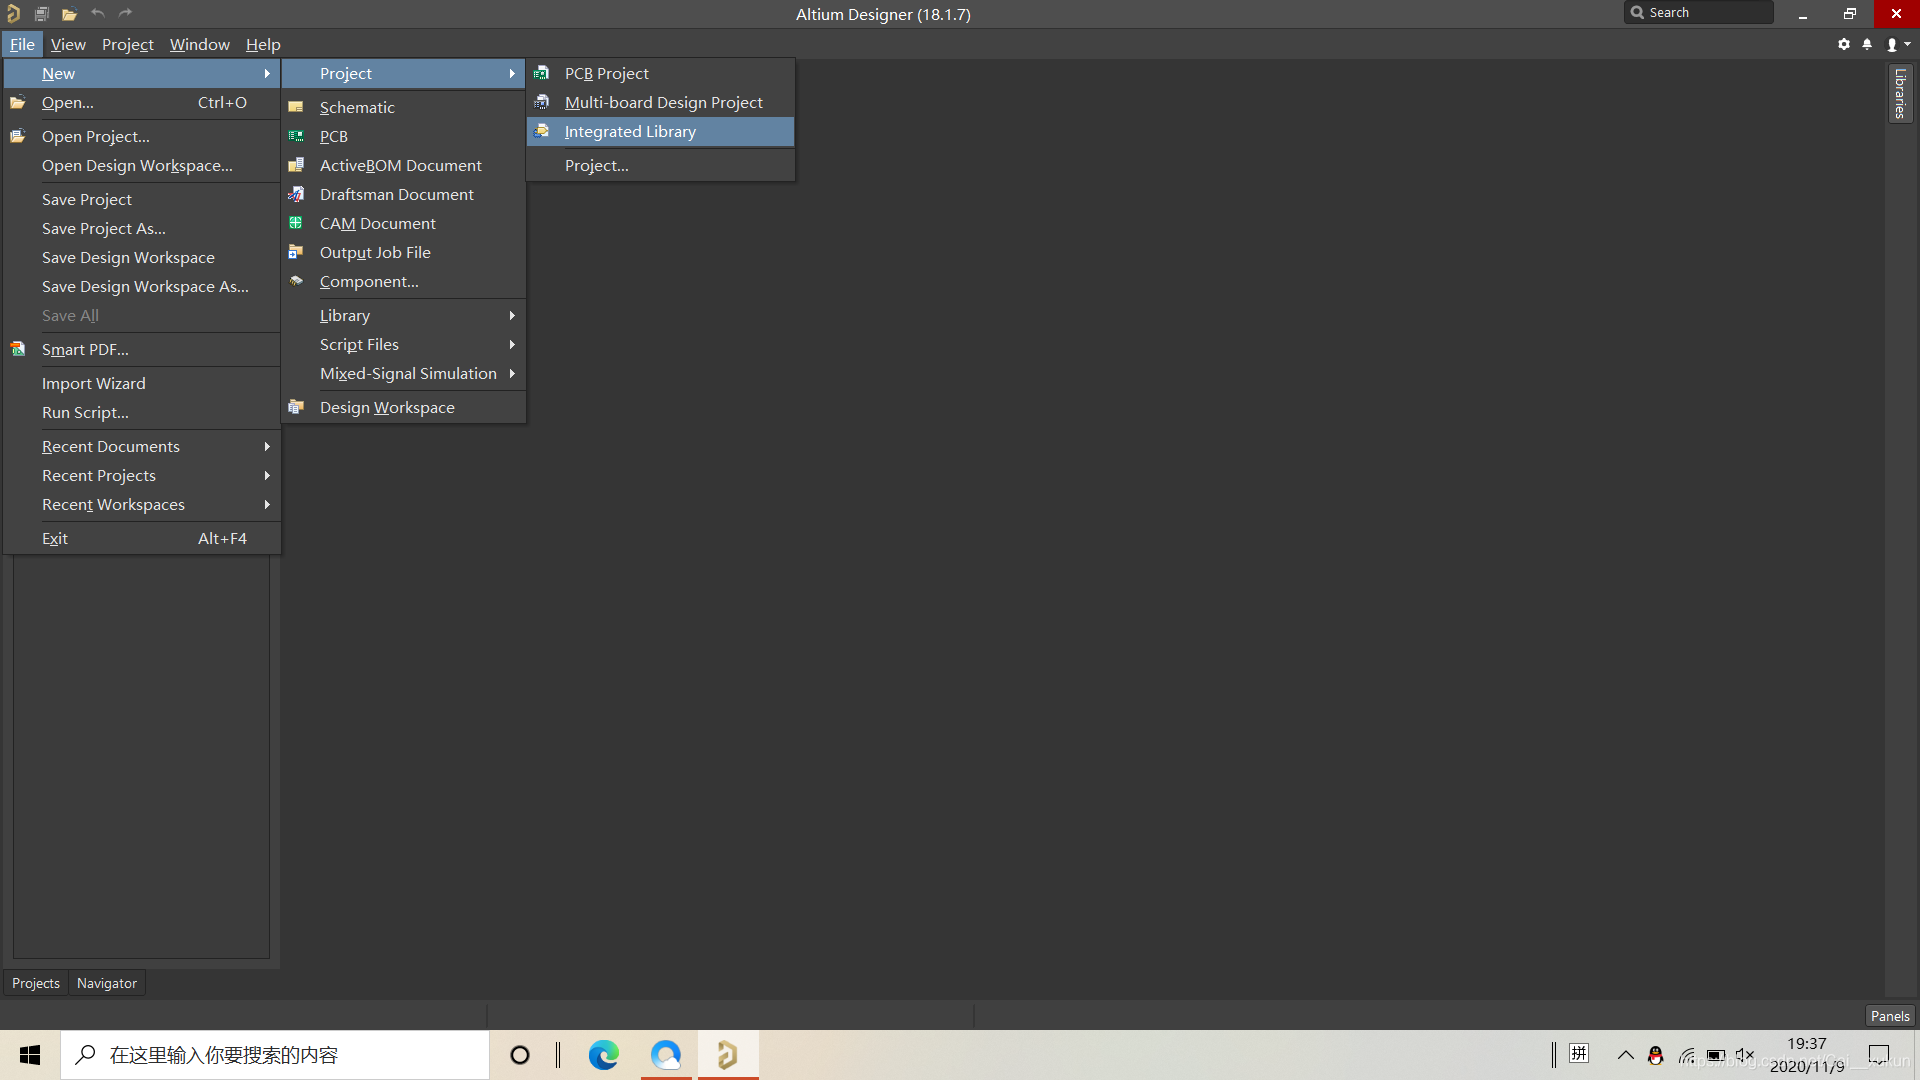
Task: Click the PCB document icon
Action: pos(295,135)
